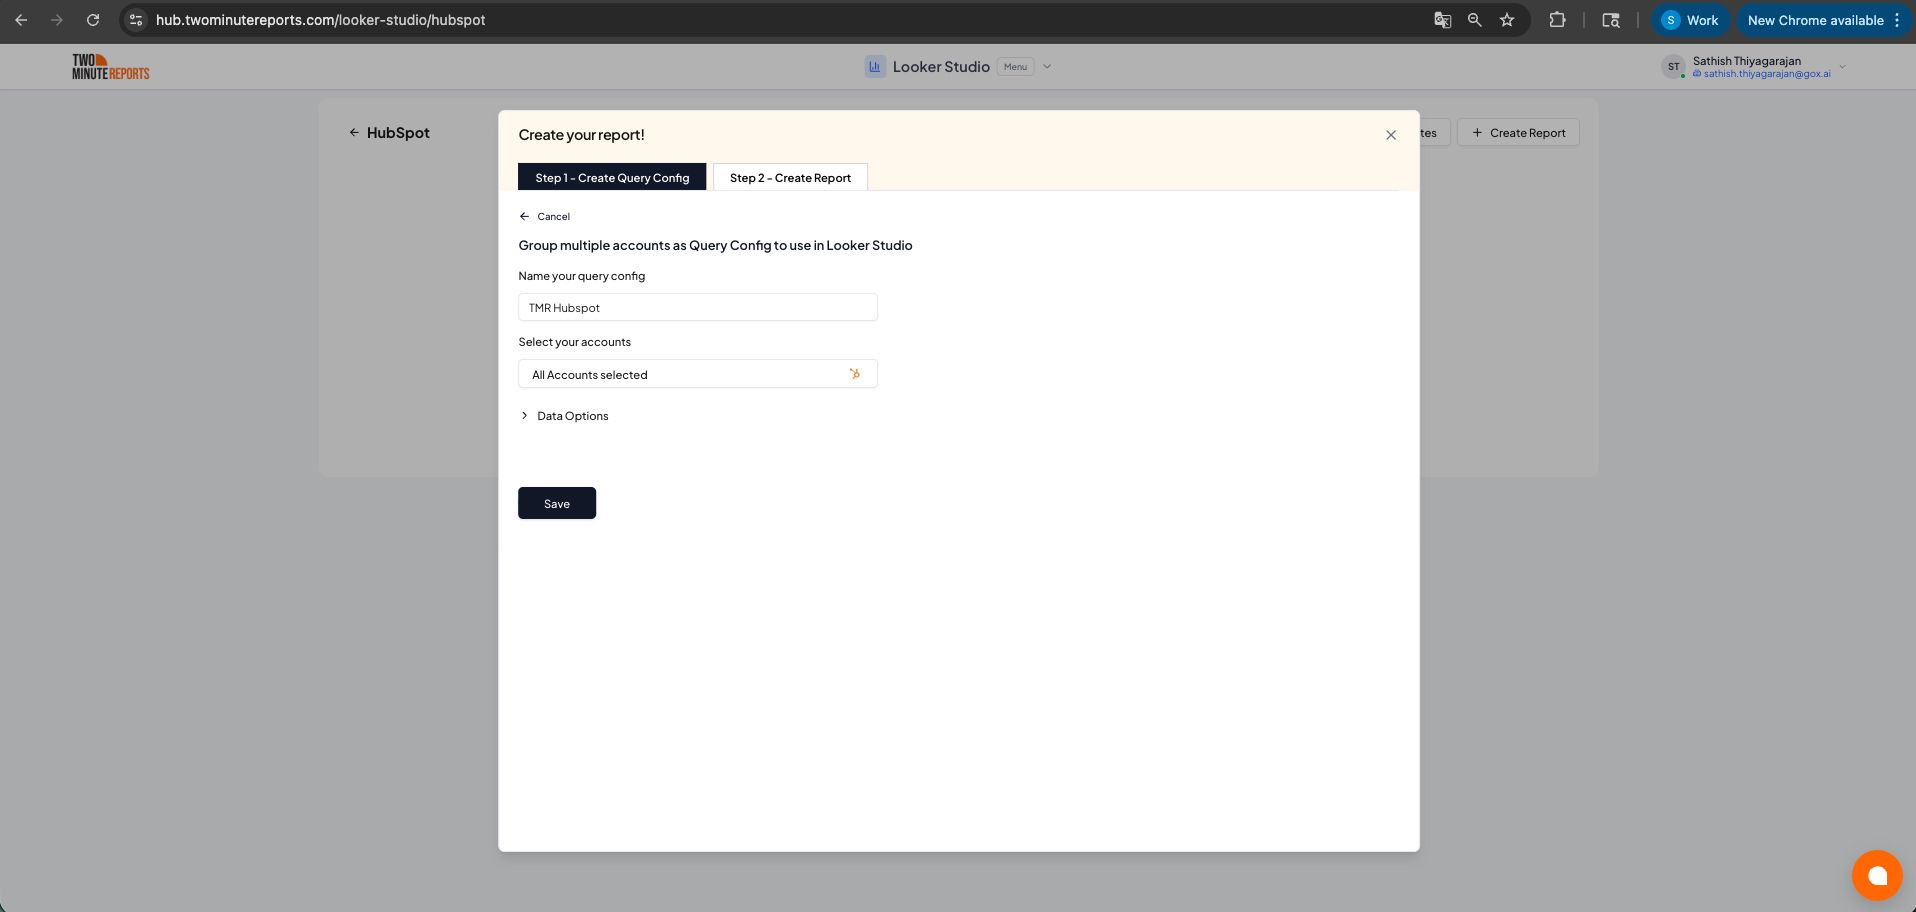Click the Work profile chip in Chrome toolbar
The width and height of the screenshot is (1916, 912).
[x=1690, y=20]
